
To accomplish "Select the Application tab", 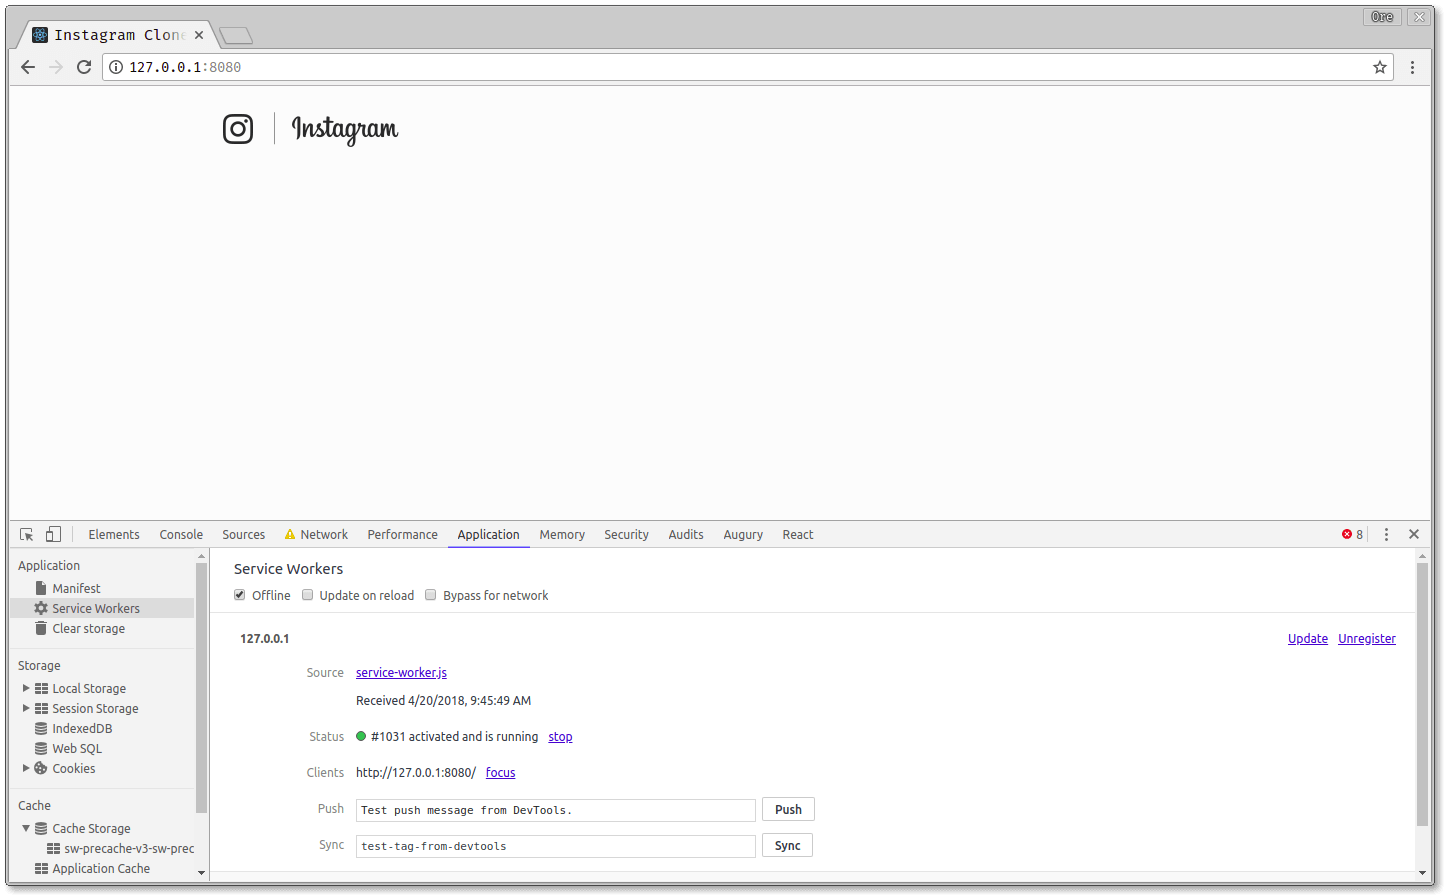I will coord(489,535).
